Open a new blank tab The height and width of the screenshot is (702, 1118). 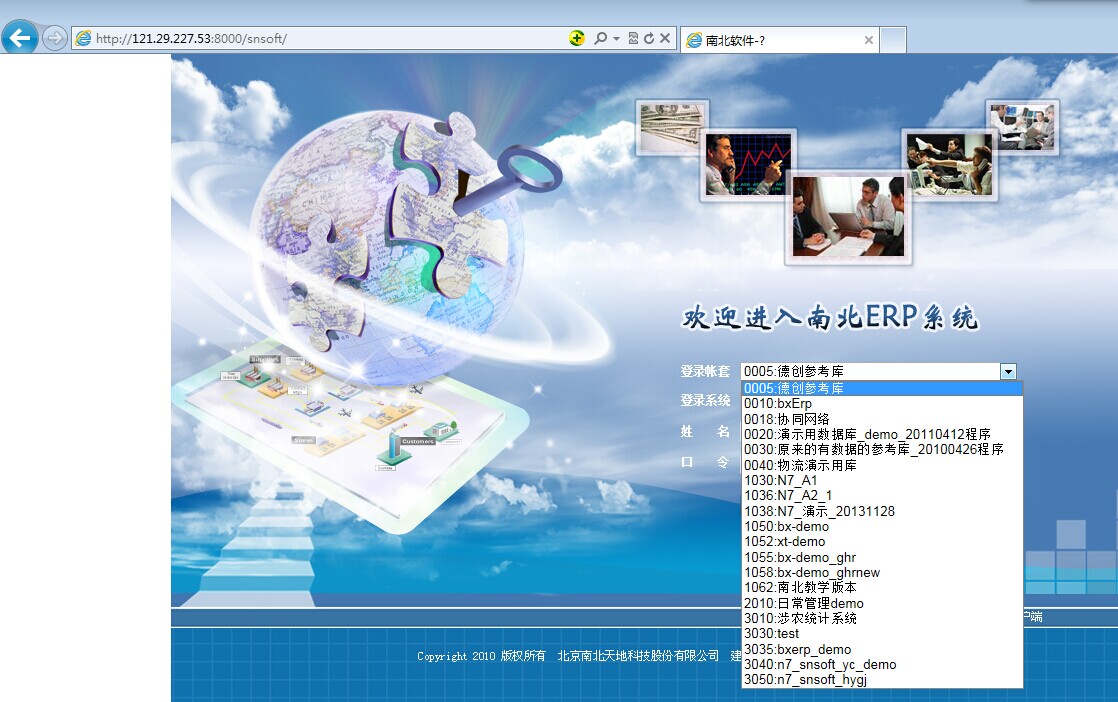pos(893,40)
